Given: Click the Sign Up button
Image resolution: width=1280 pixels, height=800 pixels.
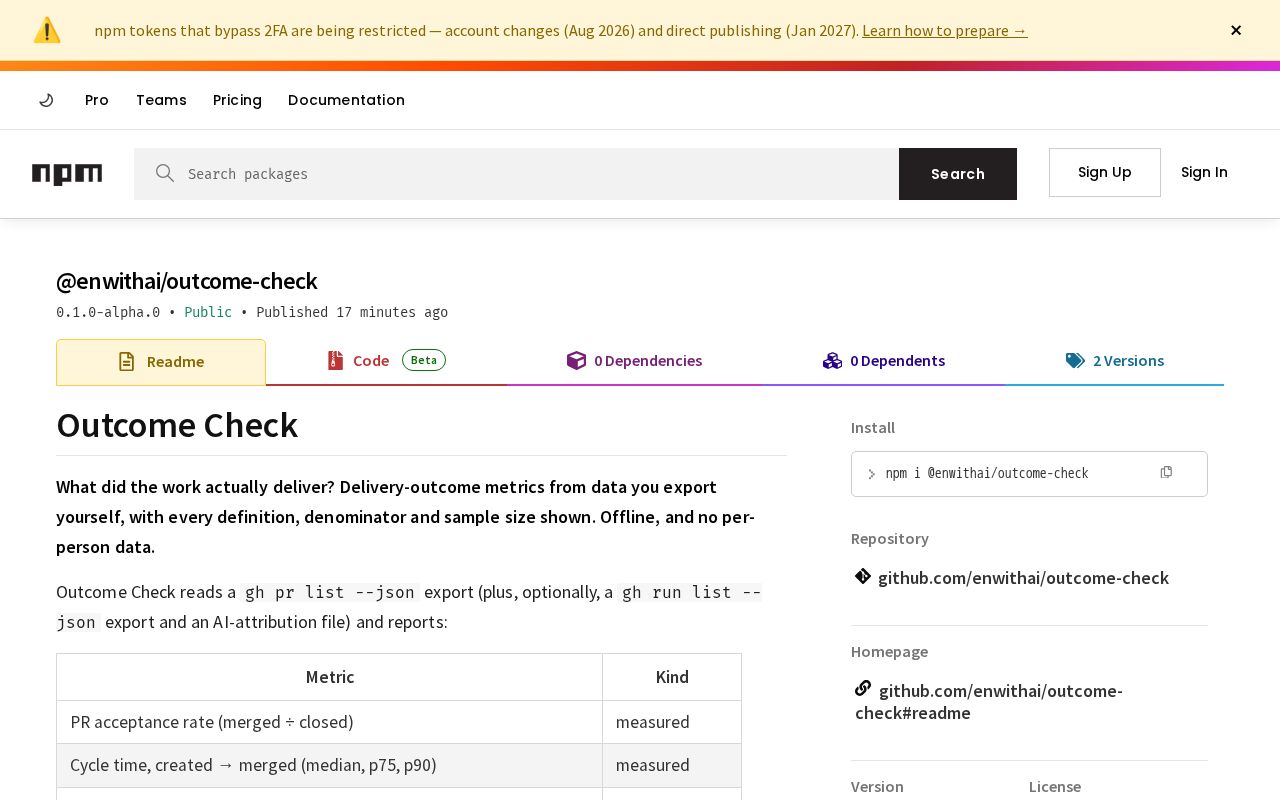Looking at the screenshot, I should (x=1105, y=172).
